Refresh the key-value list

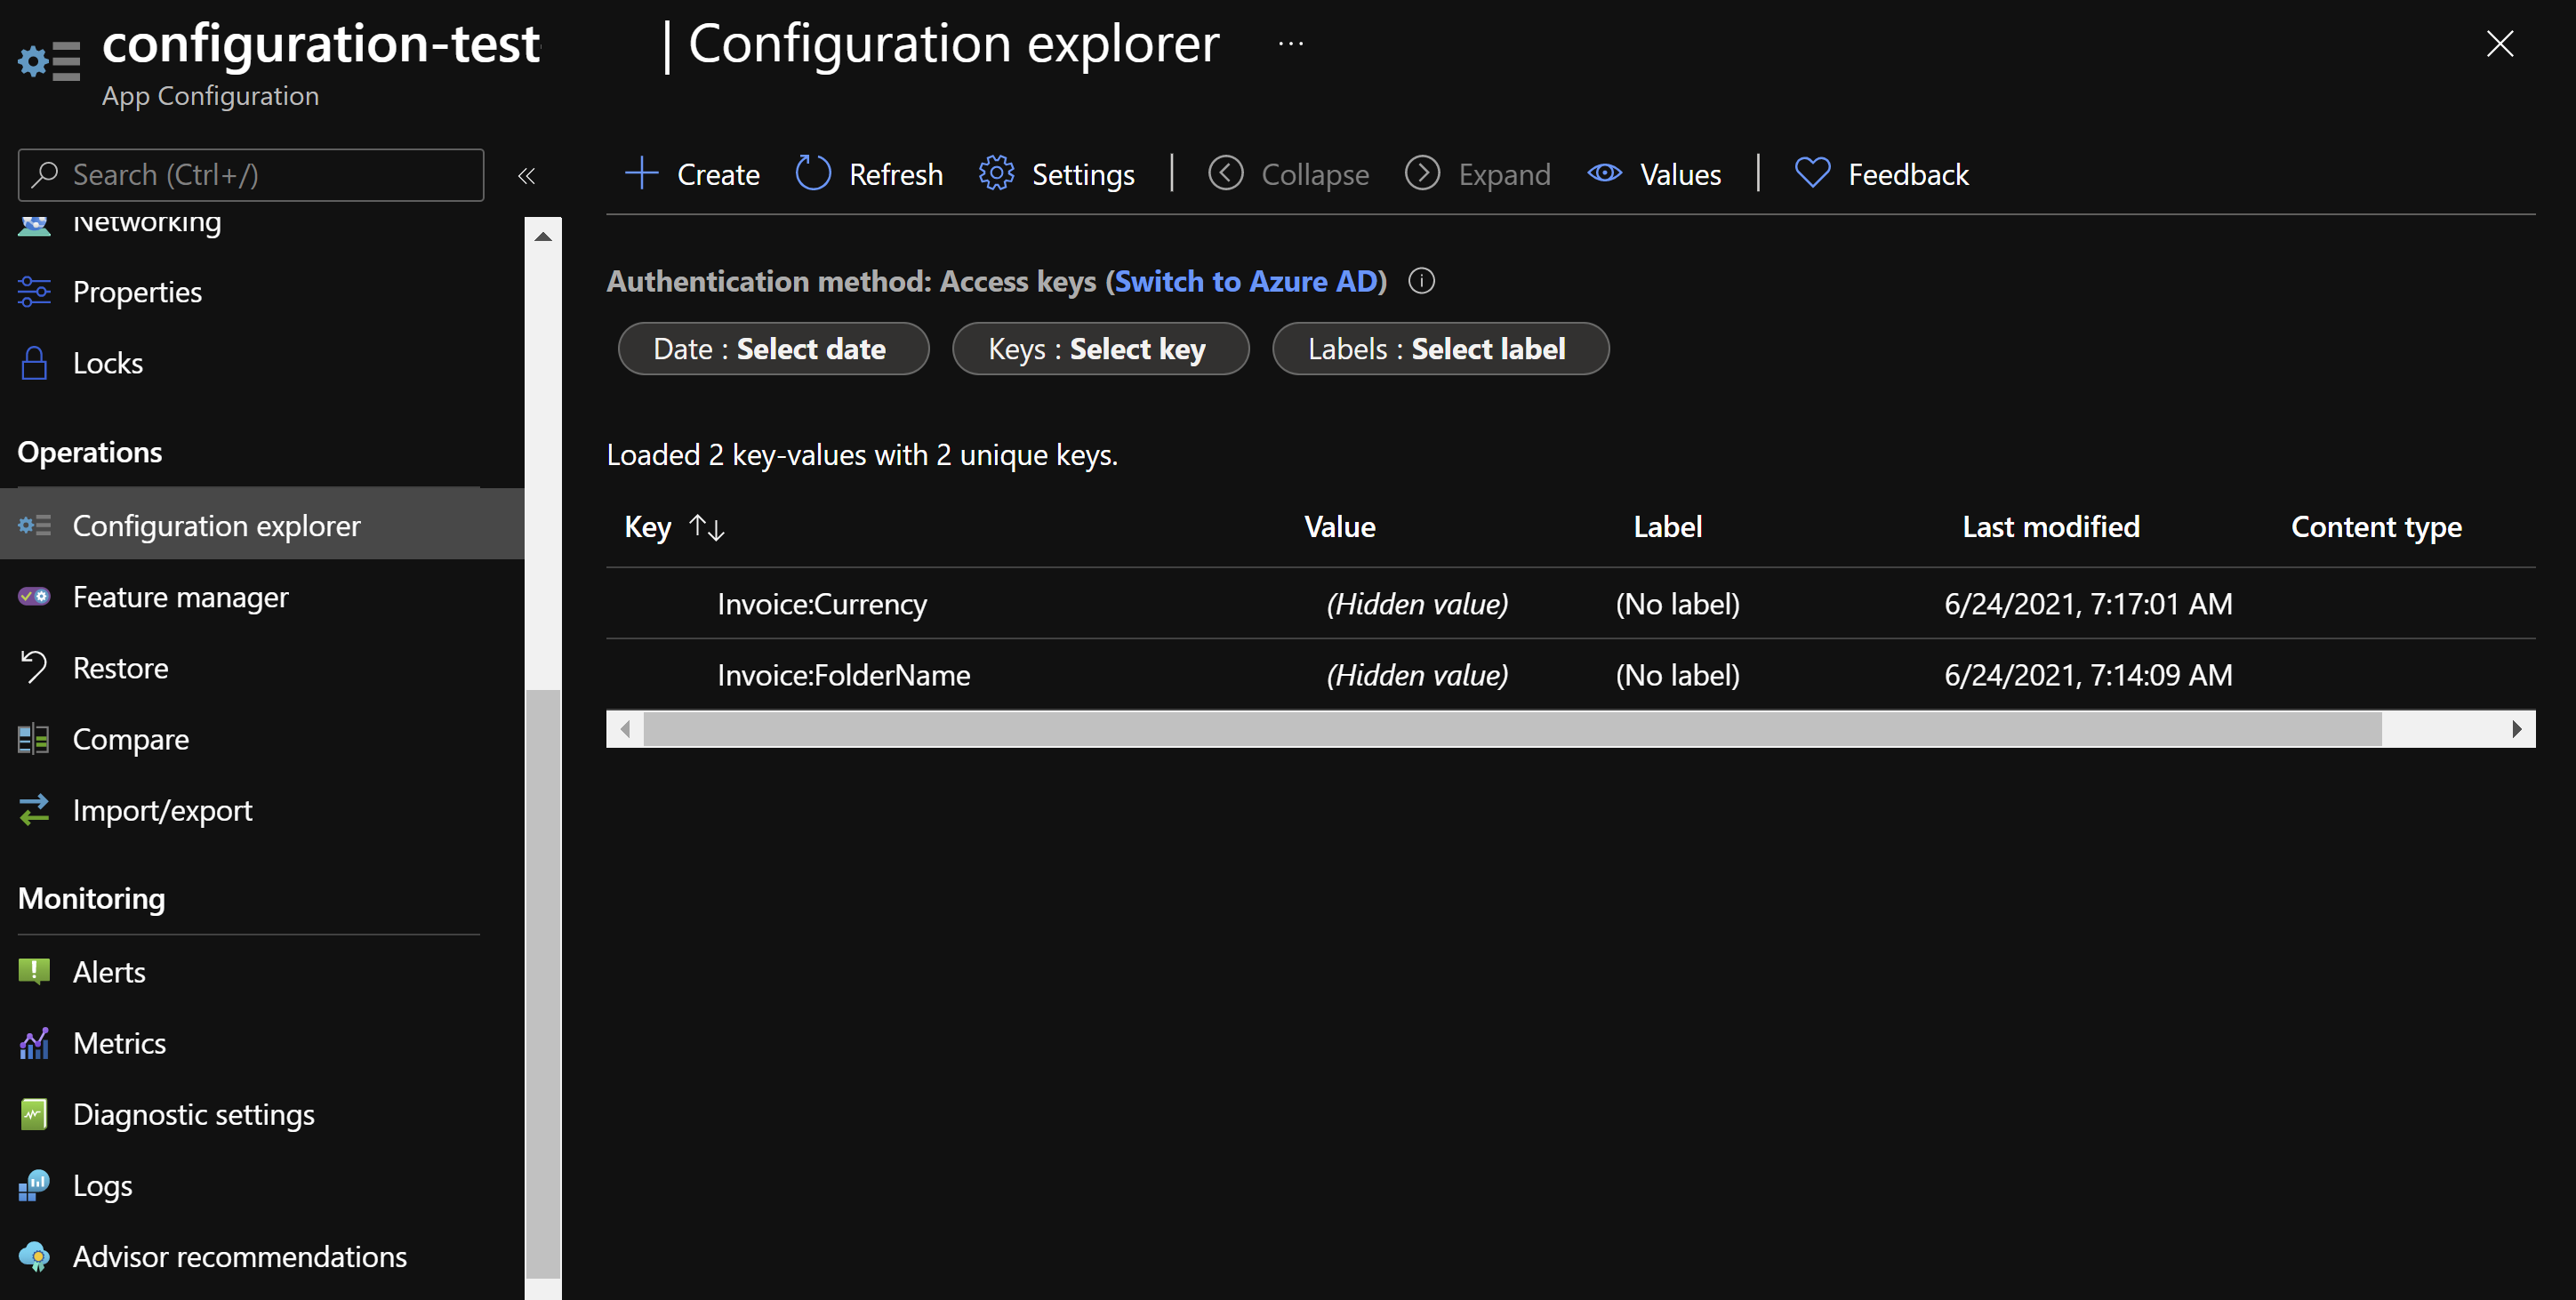[868, 173]
